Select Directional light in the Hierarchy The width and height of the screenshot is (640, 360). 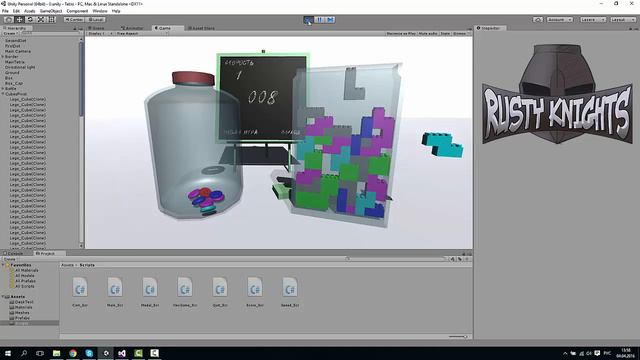point(20,67)
